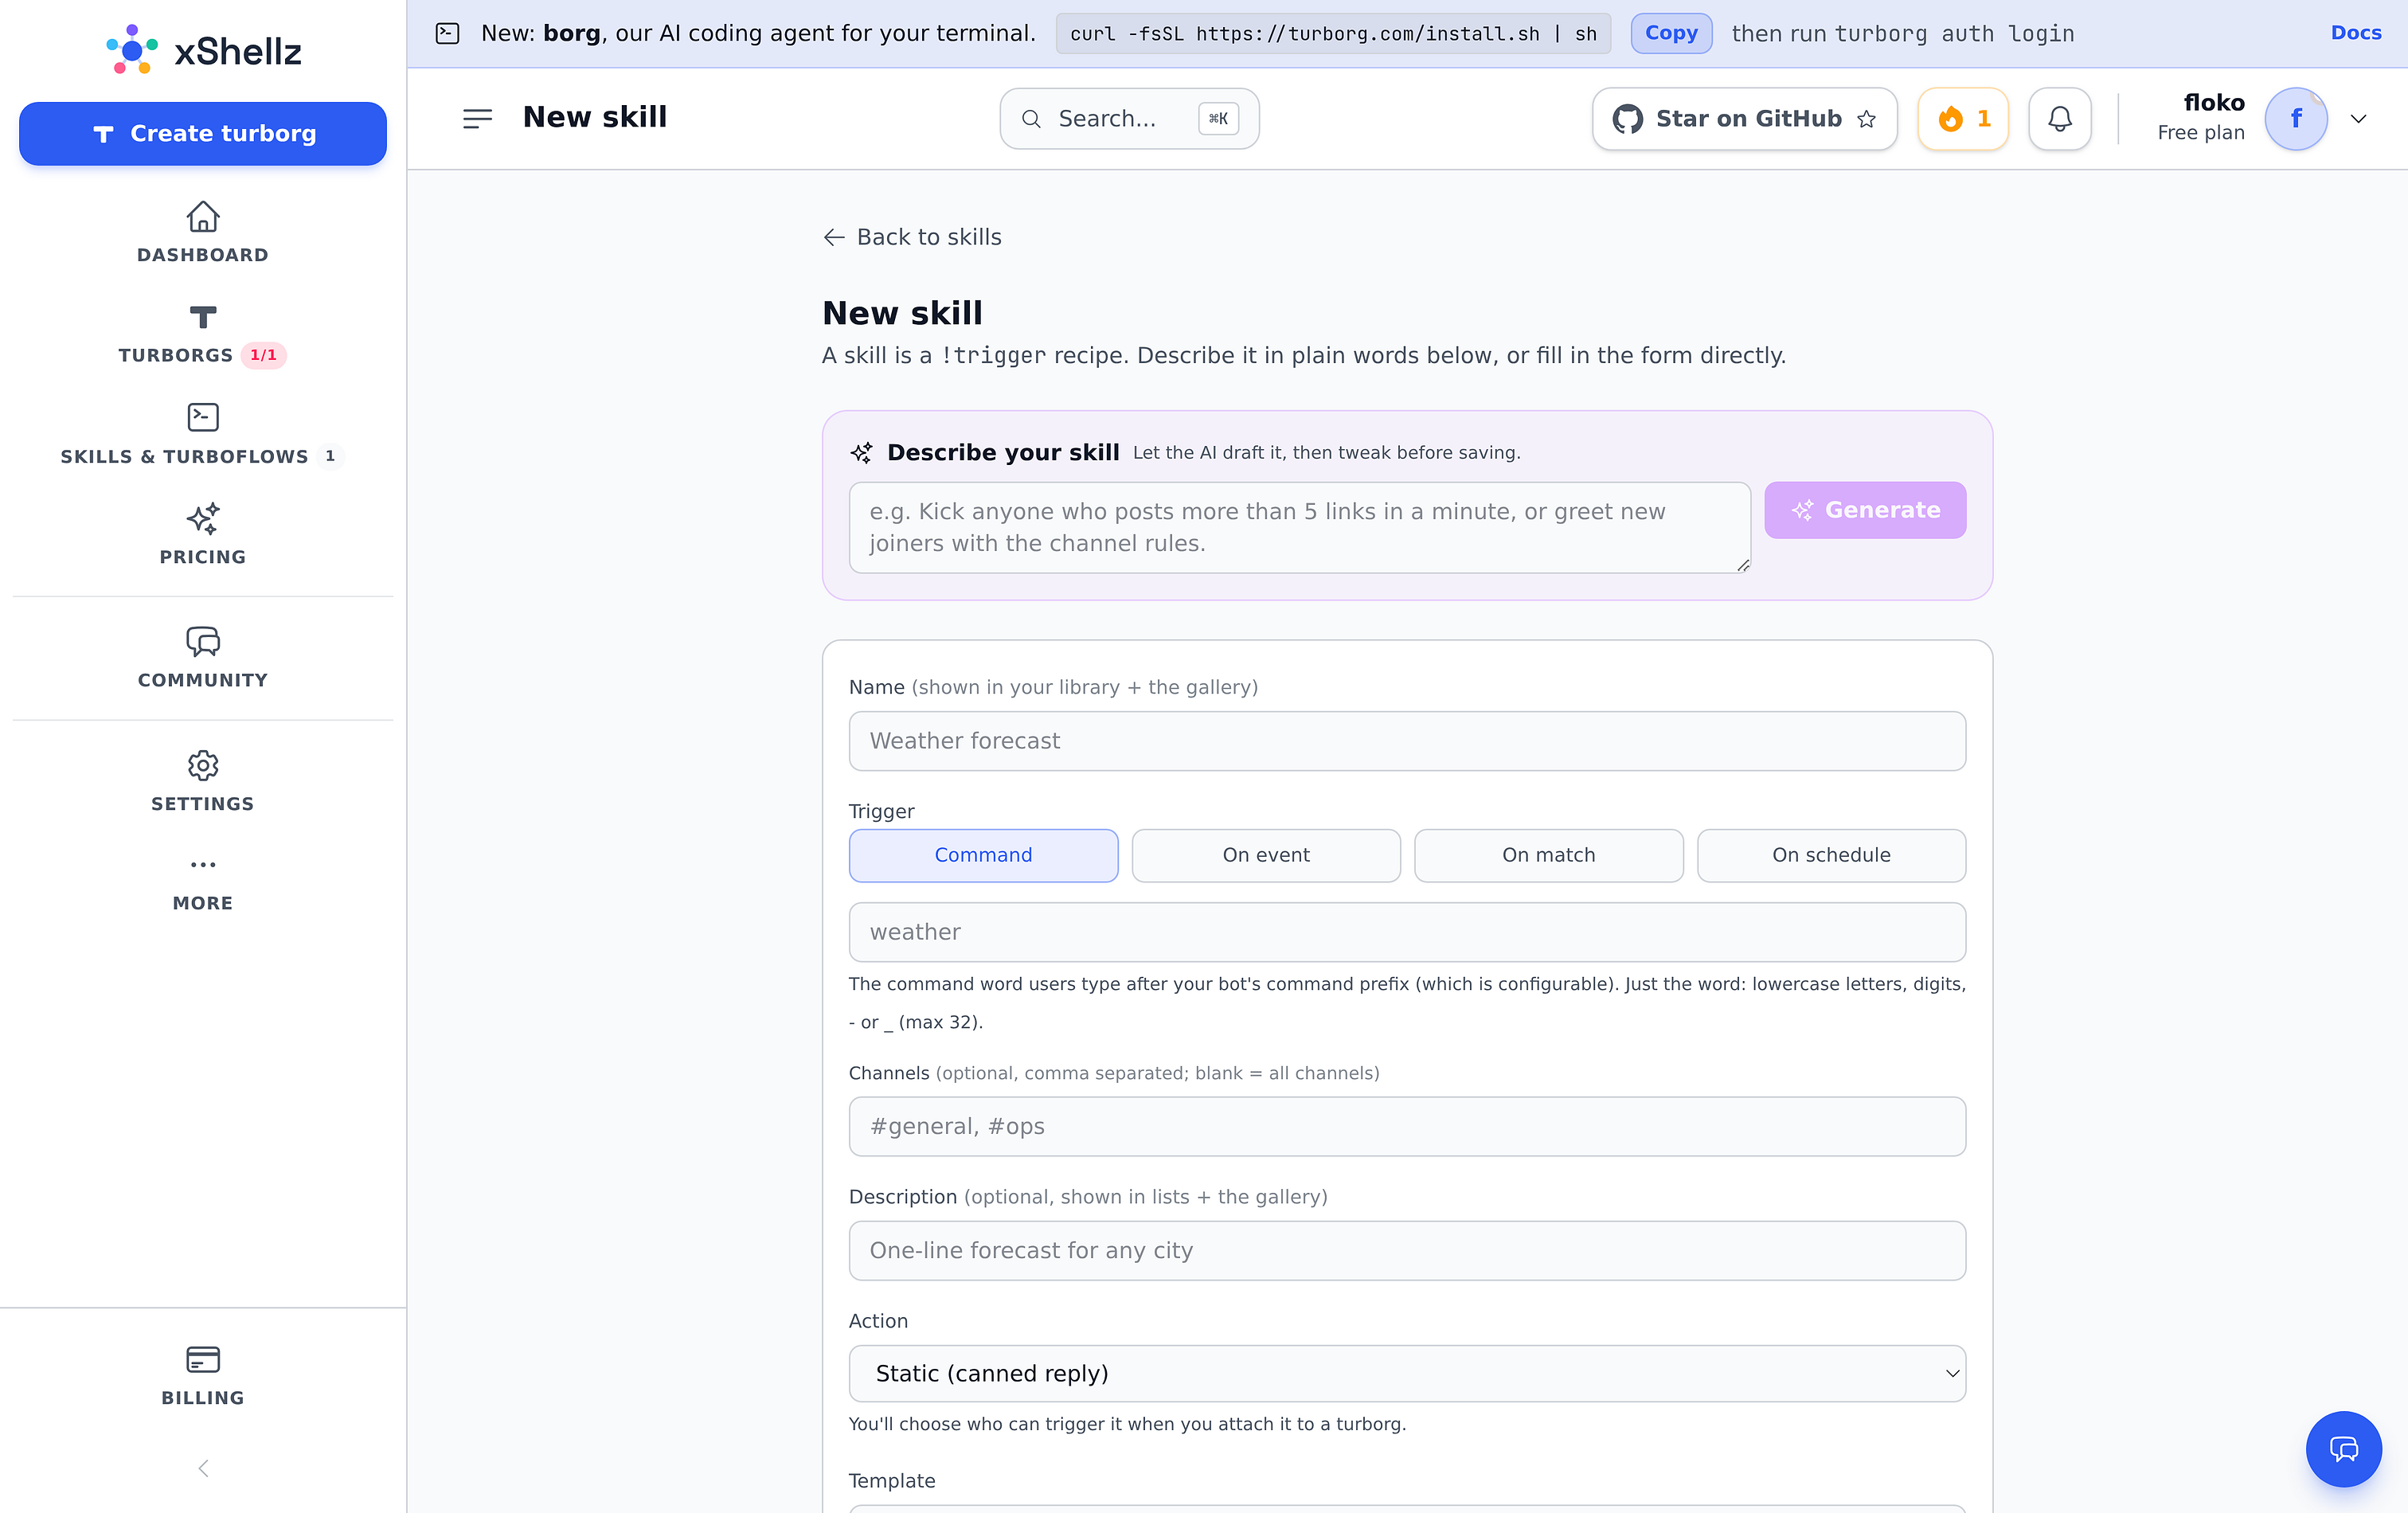Focus the Search box in header
This screenshot has height=1513, width=2408.
point(1129,118)
